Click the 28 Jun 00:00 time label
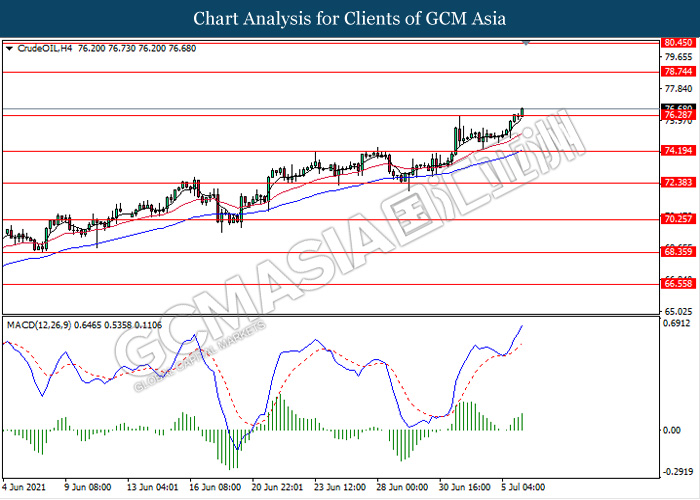Viewport: 700px width, 500px height. 402,487
